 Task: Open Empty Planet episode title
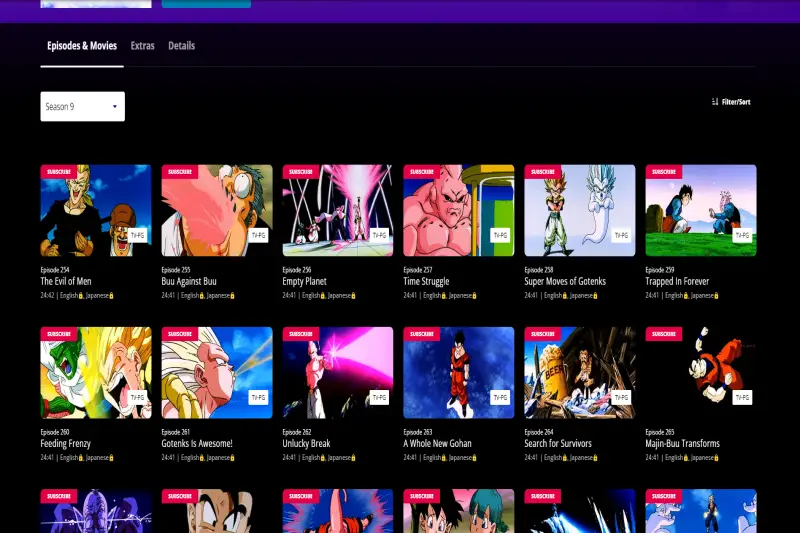pos(305,282)
